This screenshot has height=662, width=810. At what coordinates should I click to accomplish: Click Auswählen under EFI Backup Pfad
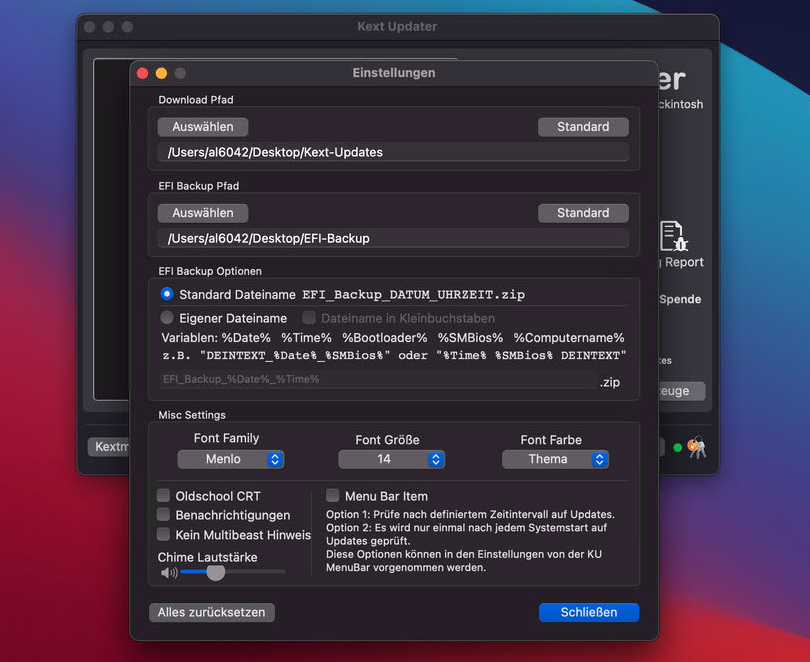203,213
